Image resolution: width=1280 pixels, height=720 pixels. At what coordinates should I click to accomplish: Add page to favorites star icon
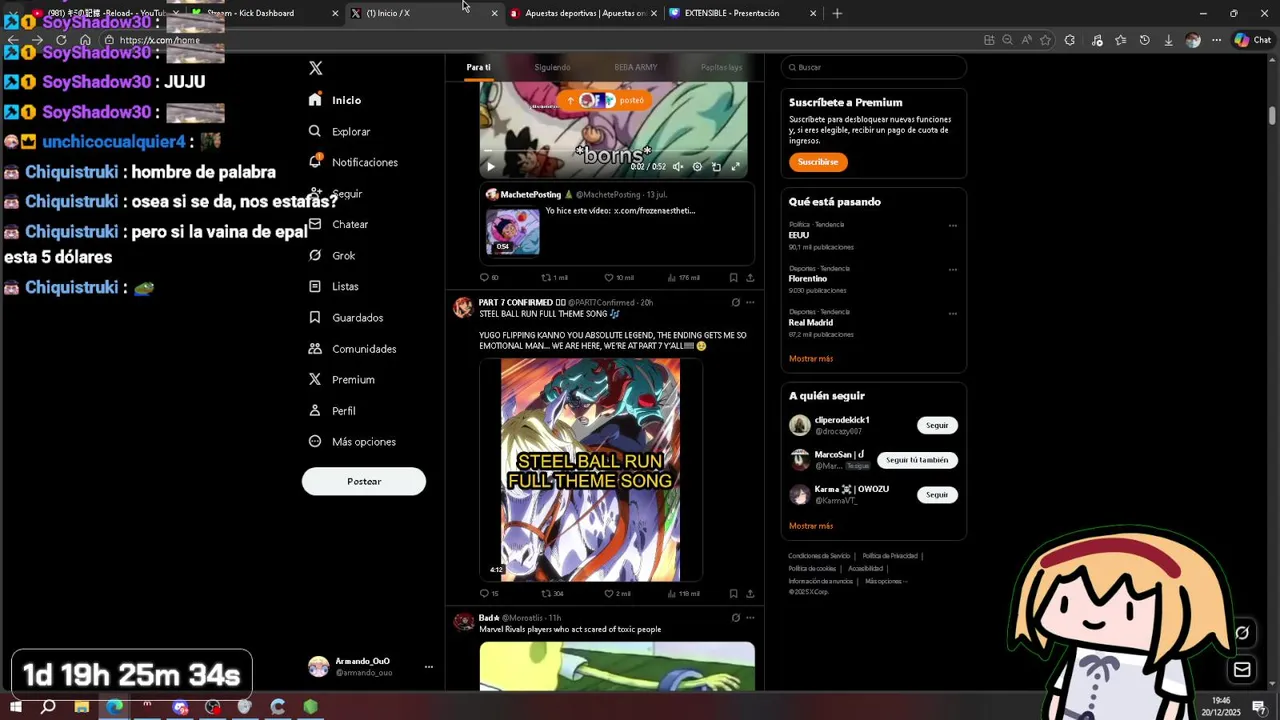pos(1045,40)
